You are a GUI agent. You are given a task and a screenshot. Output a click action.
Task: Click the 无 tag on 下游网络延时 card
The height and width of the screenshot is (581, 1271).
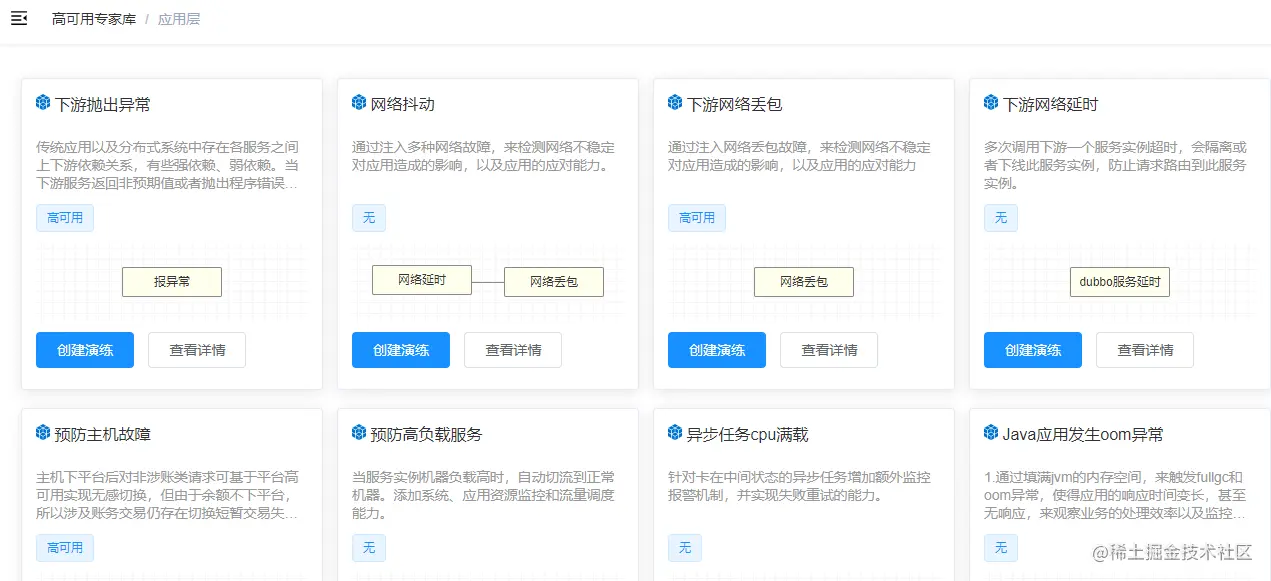1001,218
